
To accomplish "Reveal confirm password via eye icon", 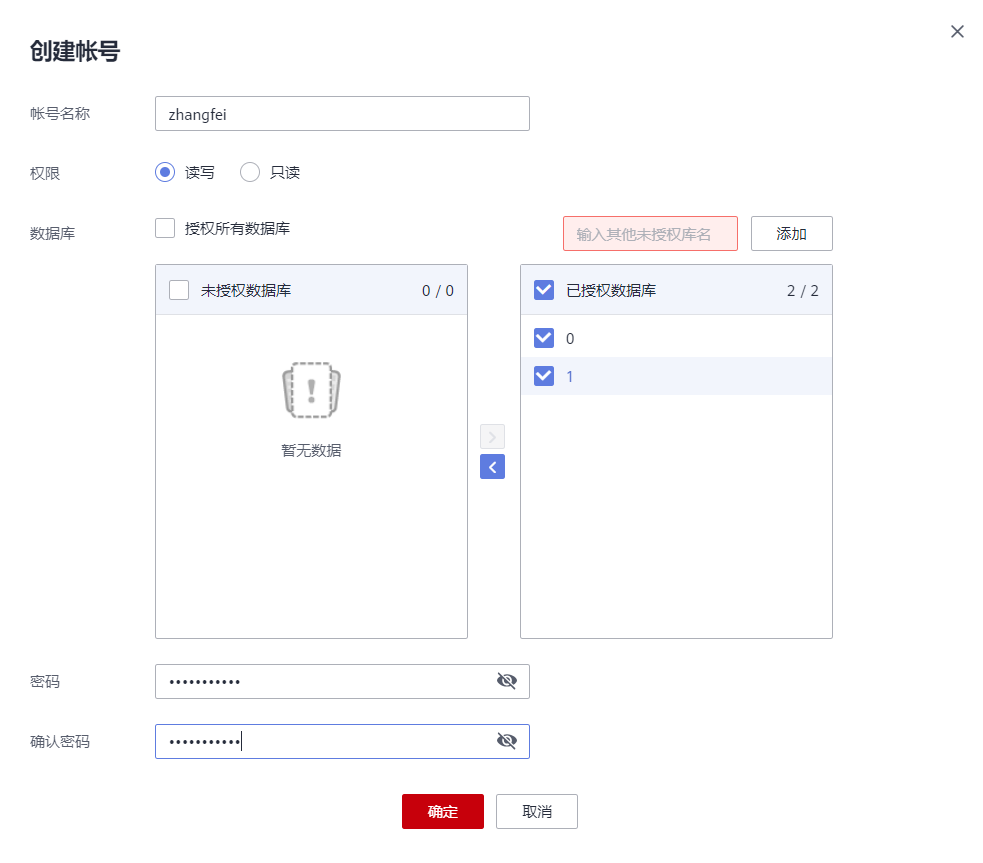I will (507, 741).
